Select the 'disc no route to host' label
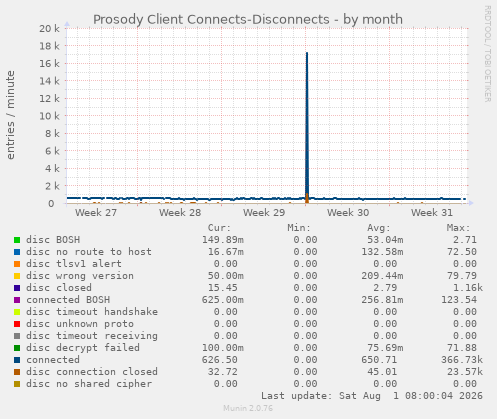The width and height of the screenshot is (497, 419). tap(89, 252)
